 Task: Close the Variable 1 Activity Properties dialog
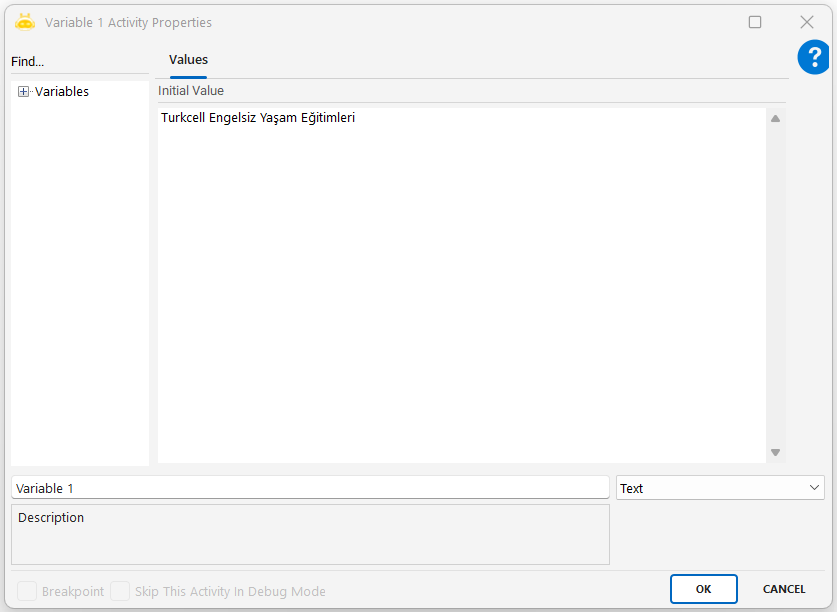click(806, 22)
